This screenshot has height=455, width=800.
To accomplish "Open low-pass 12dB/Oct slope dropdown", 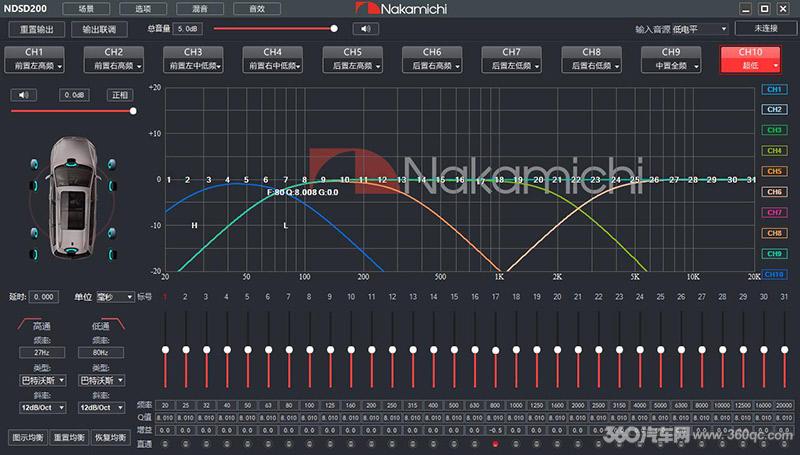I will 101,408.
